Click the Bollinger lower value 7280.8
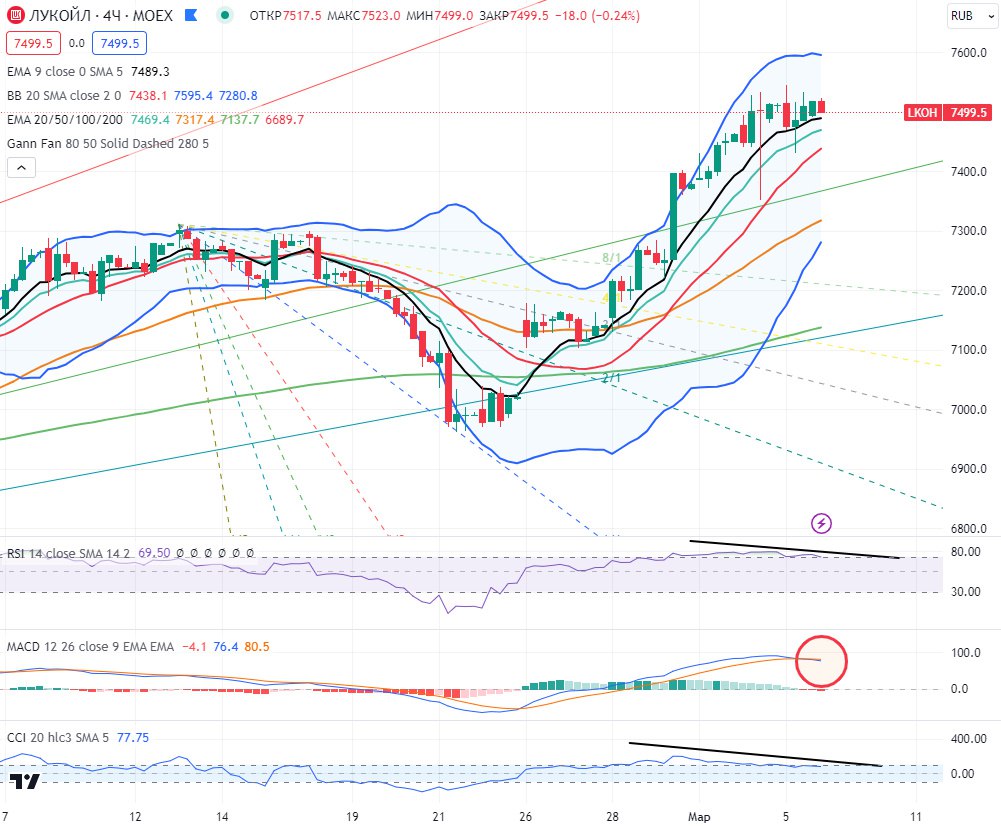Image resolution: width=1001 pixels, height=829 pixels. [238, 96]
